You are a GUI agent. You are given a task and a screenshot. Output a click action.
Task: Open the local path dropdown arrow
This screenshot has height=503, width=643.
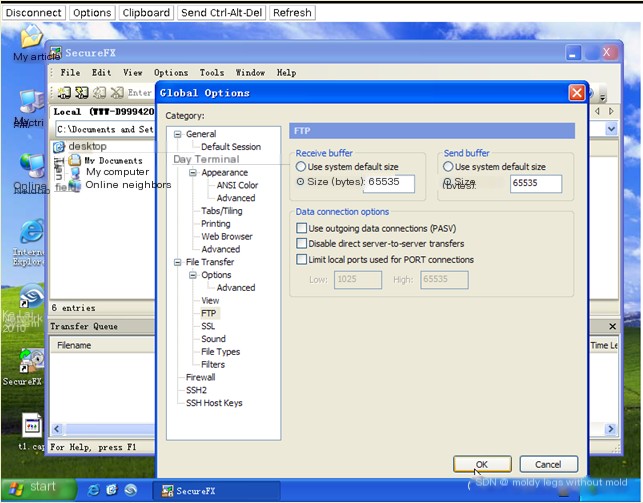[x=611, y=129]
